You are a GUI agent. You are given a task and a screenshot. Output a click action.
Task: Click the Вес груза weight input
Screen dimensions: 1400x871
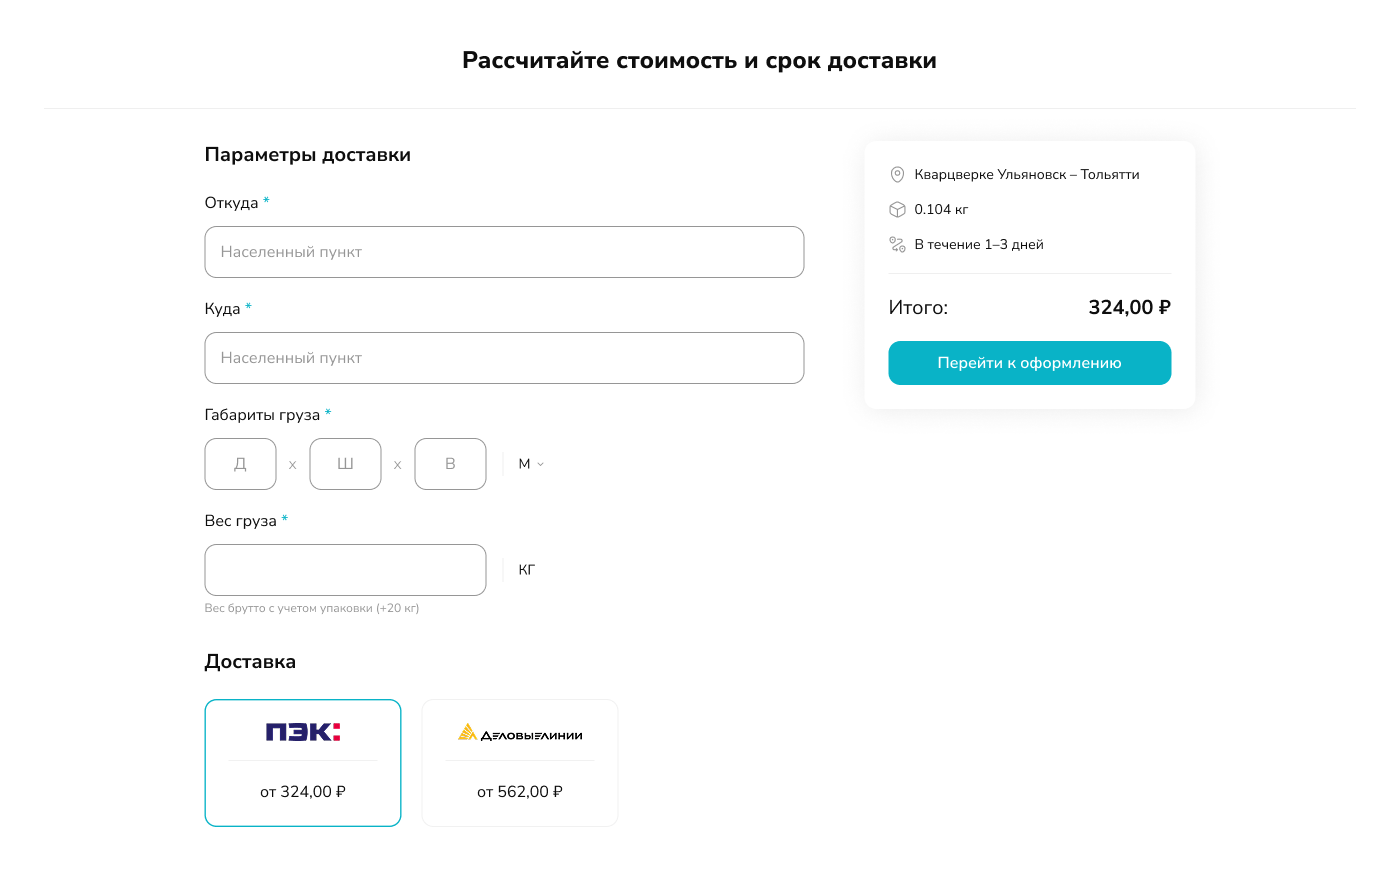pyautogui.click(x=345, y=570)
